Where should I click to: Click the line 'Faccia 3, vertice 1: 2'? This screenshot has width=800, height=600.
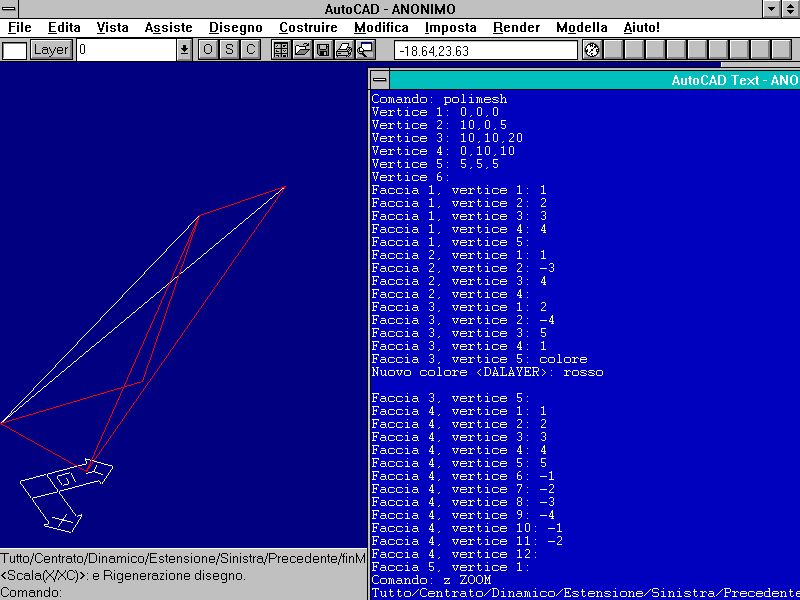pos(459,307)
